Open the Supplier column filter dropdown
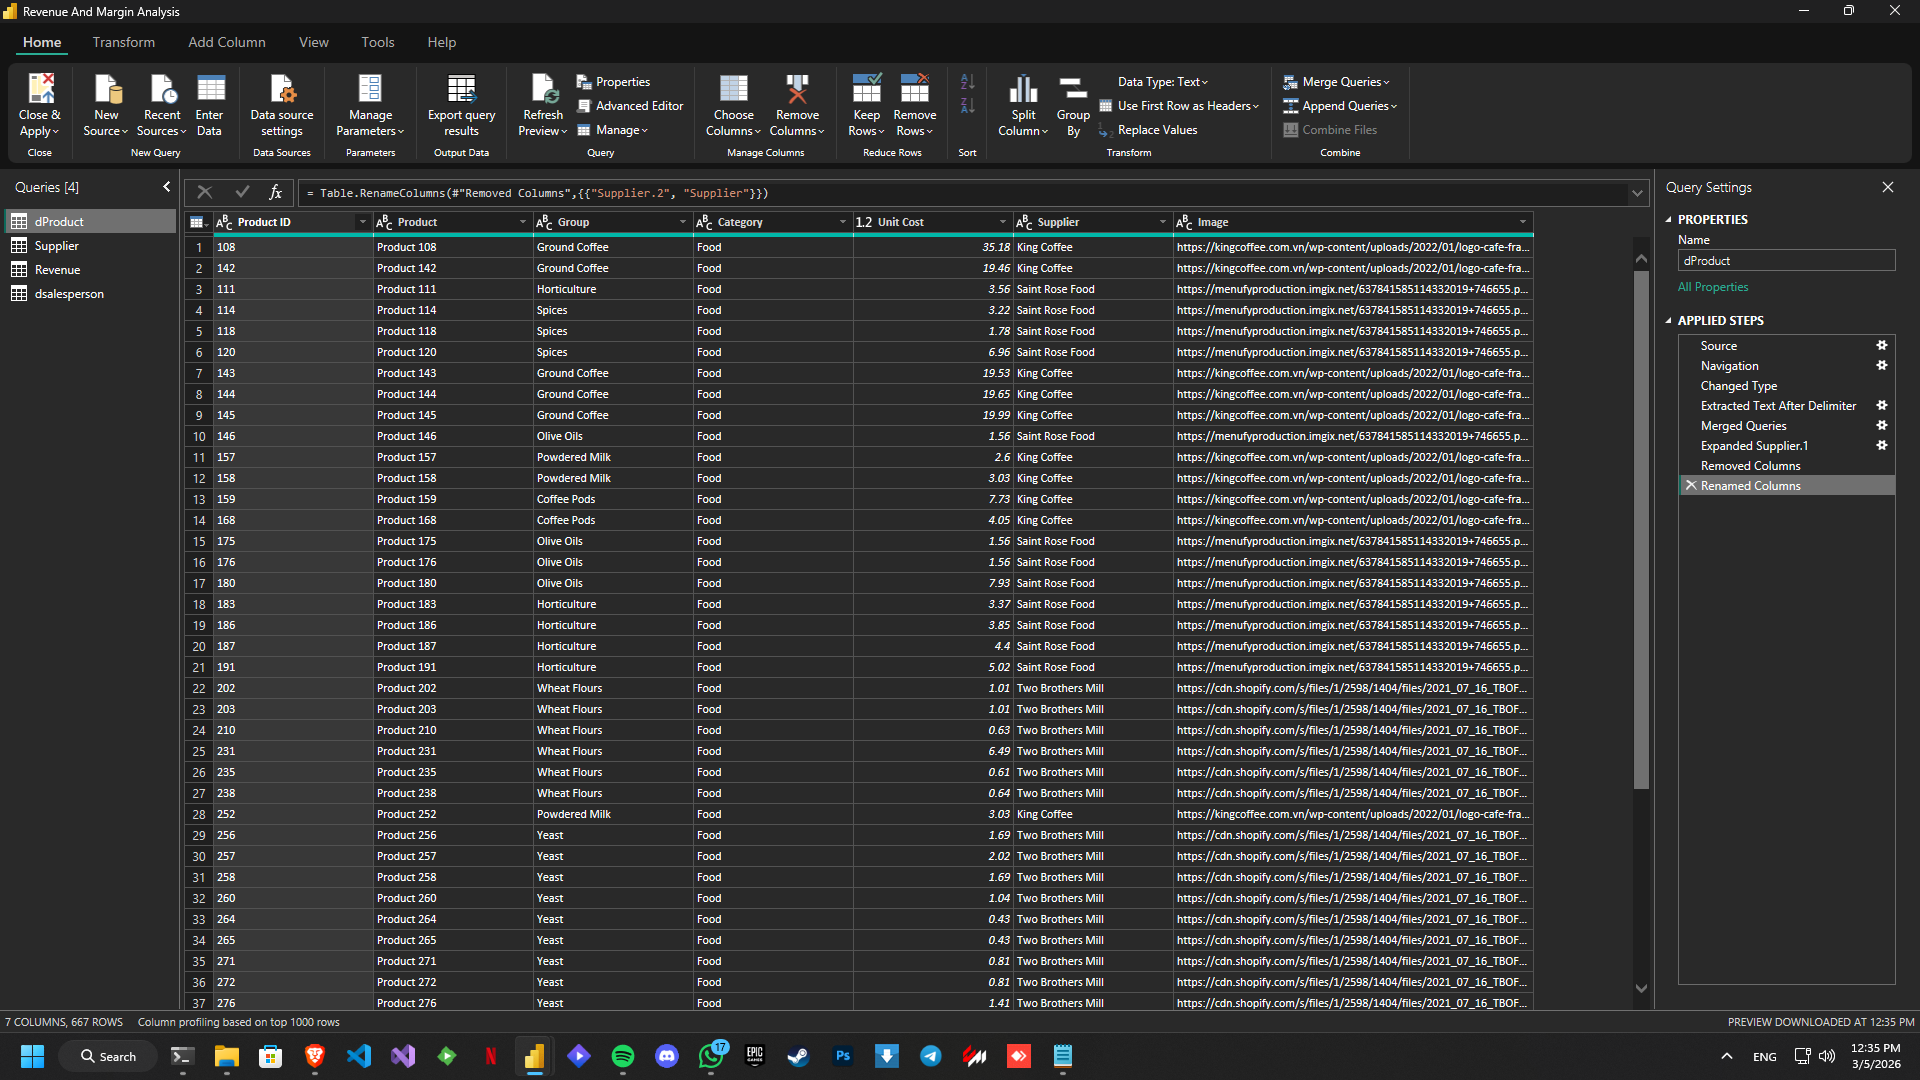The width and height of the screenshot is (1920, 1080). [1161, 221]
